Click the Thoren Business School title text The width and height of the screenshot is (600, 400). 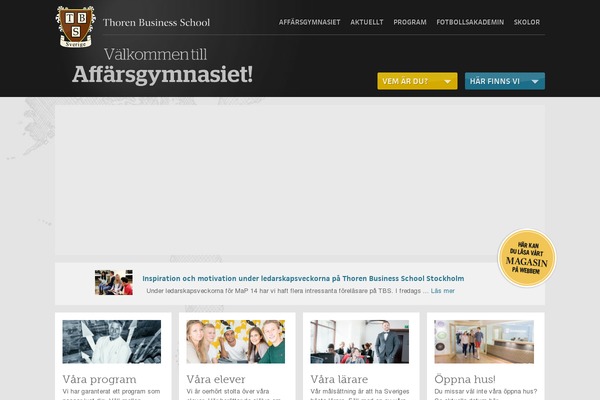click(157, 23)
